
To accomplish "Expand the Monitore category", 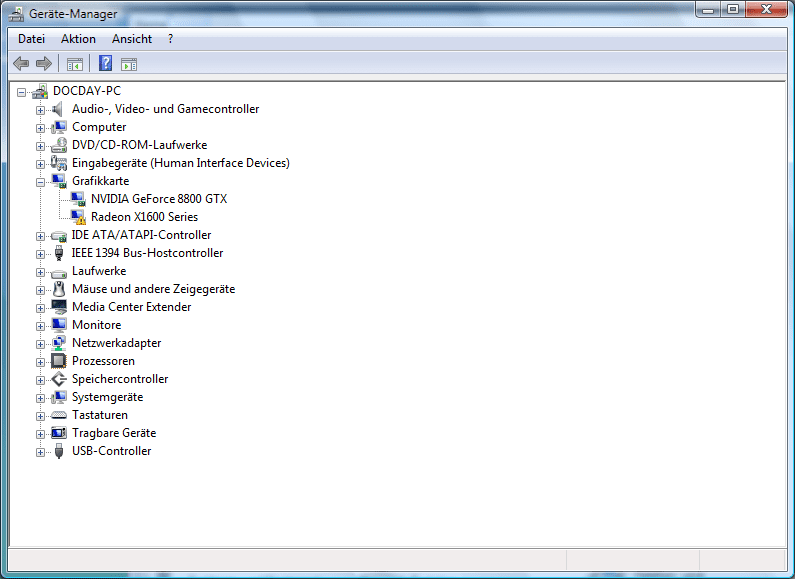I will [40, 326].
